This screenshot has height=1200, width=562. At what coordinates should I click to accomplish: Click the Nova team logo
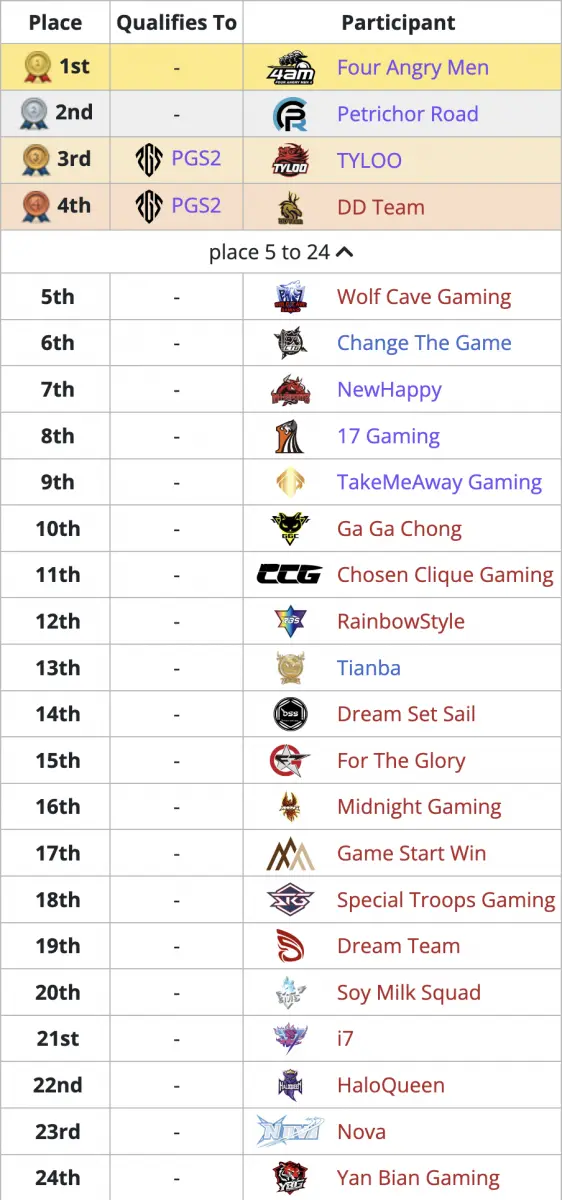pyautogui.click(x=290, y=1131)
